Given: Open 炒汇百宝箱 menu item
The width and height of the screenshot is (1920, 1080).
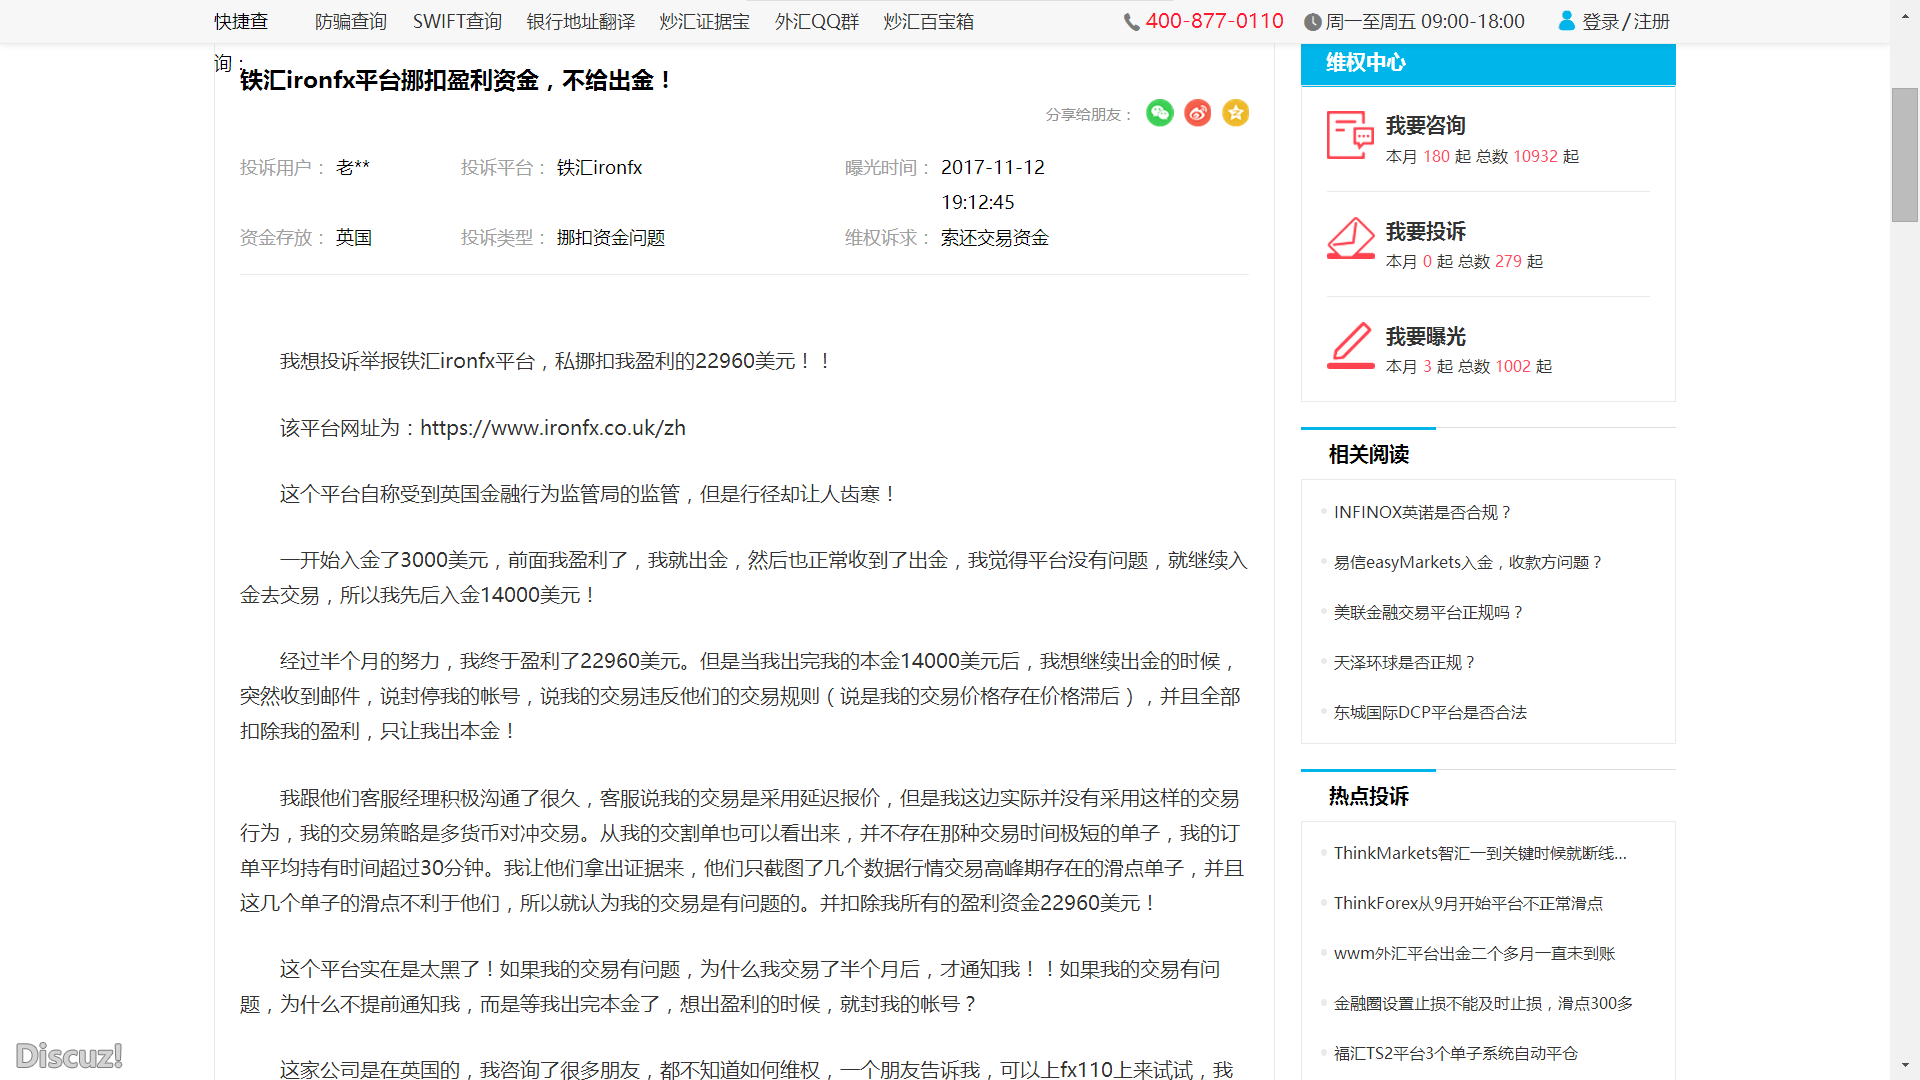Looking at the screenshot, I should (x=929, y=22).
